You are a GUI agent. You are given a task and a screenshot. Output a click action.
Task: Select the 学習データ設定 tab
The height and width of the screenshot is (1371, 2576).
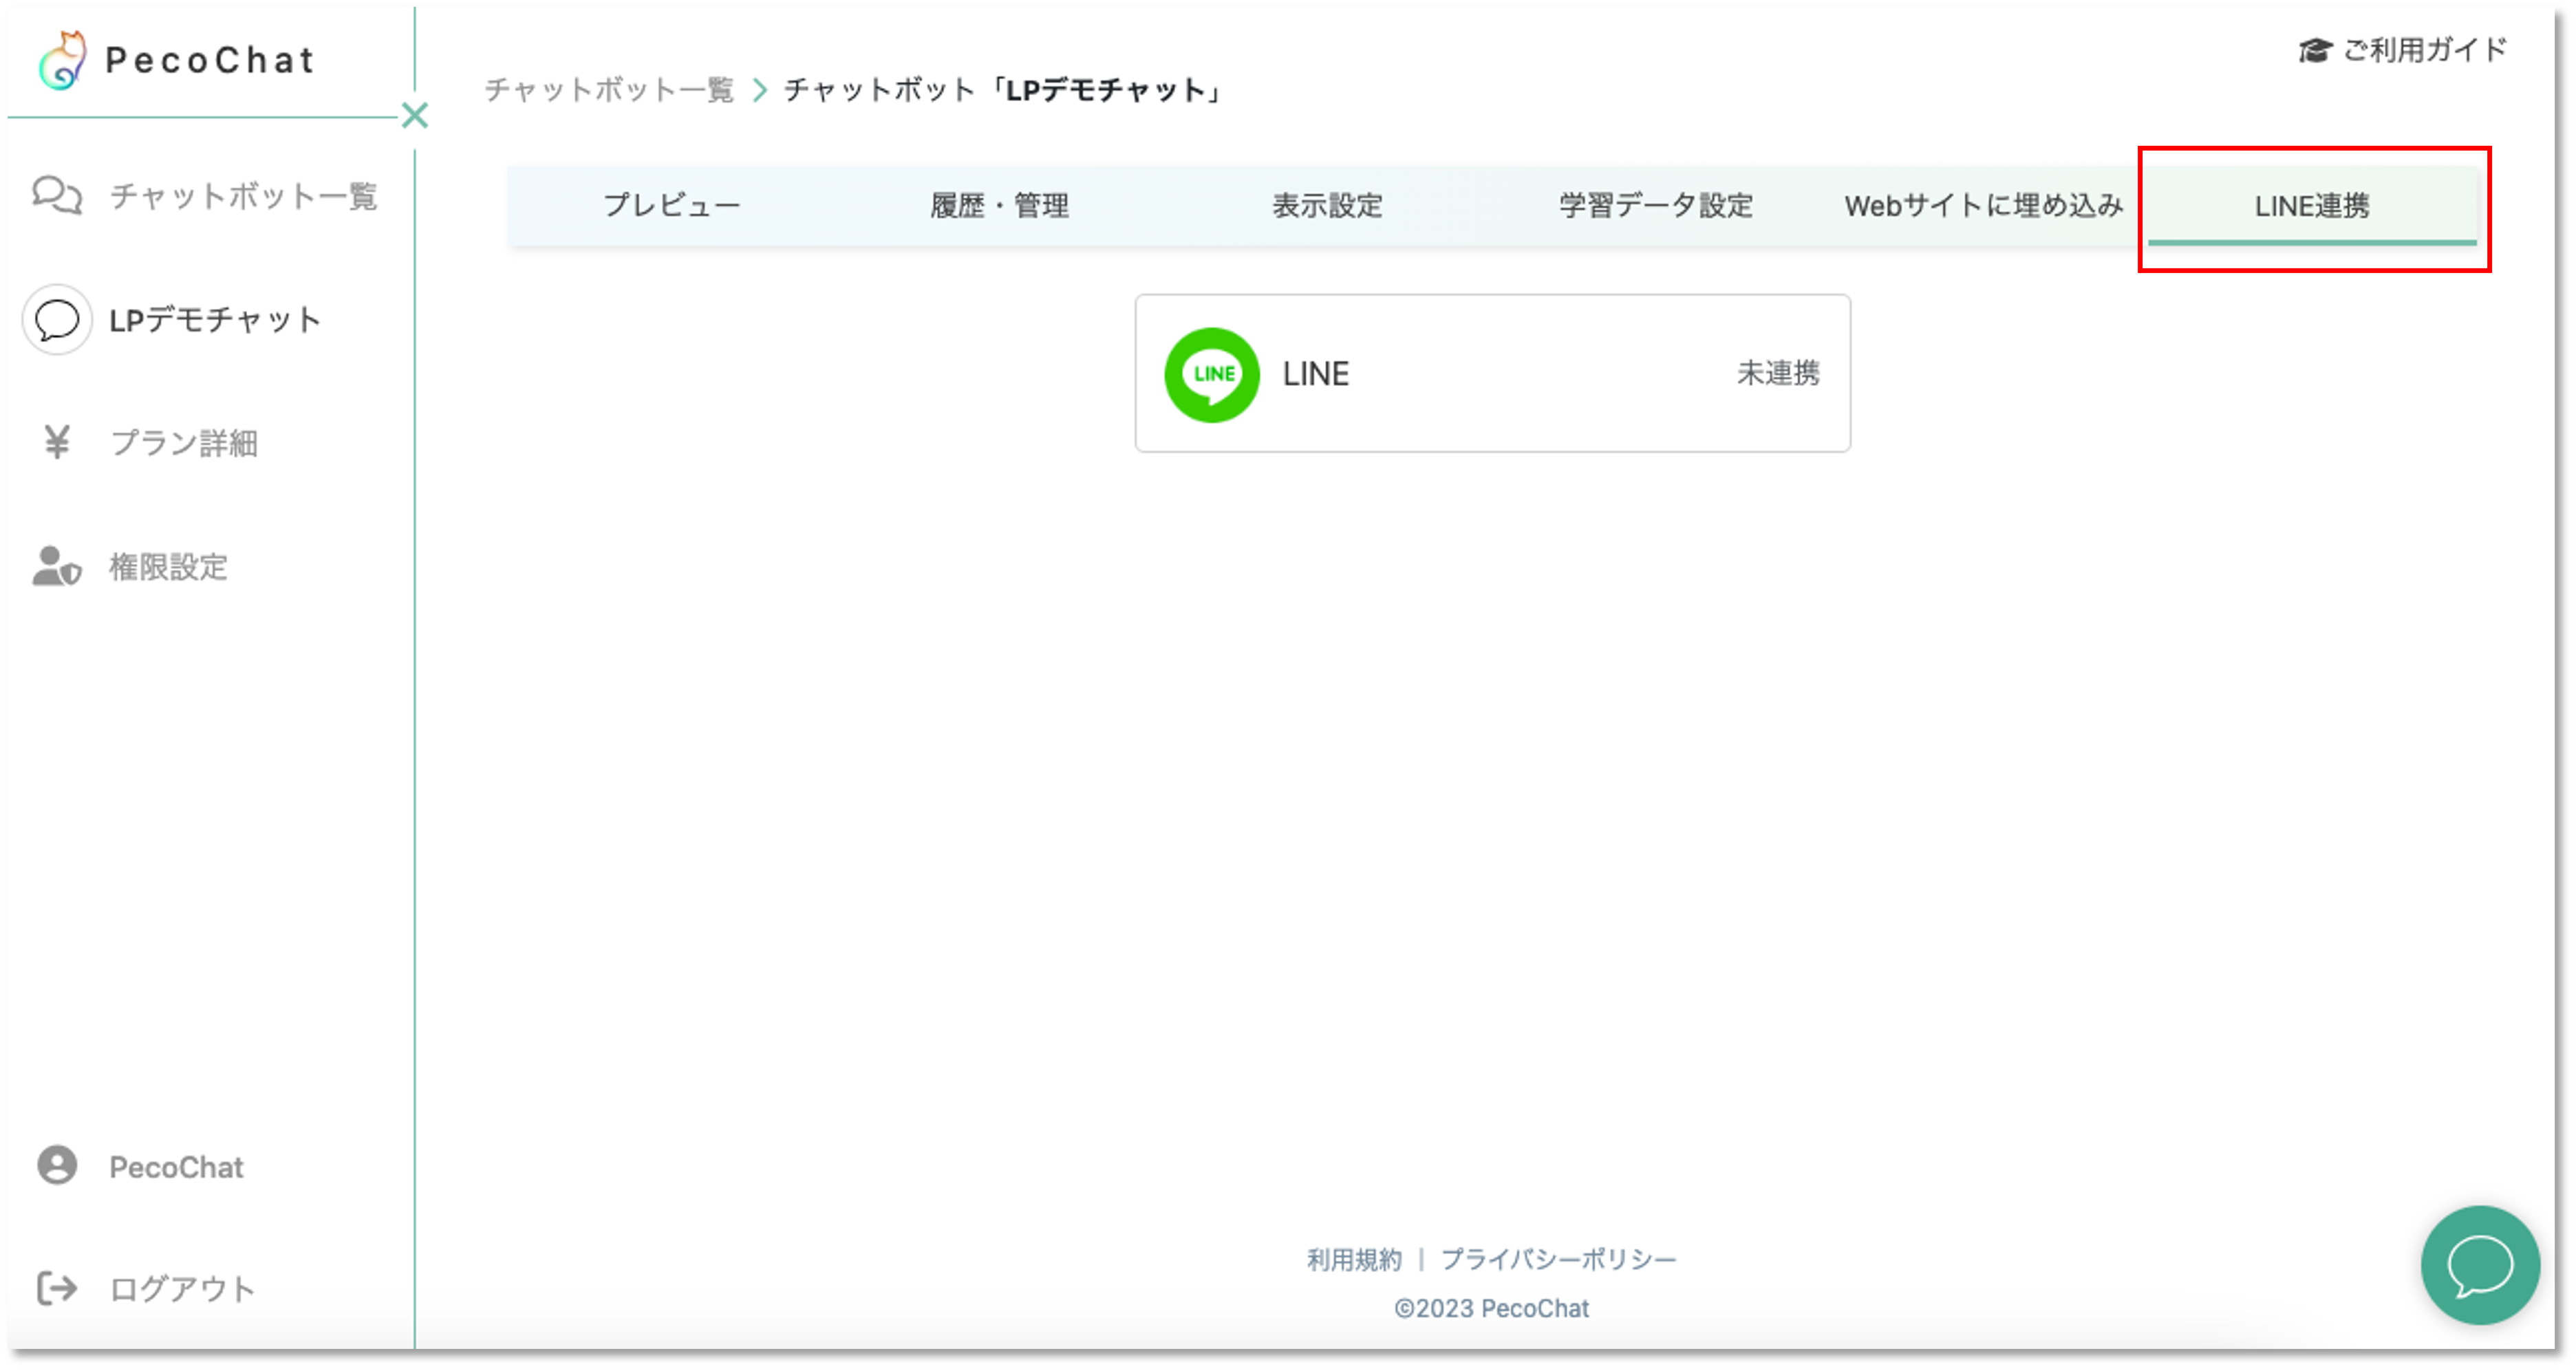(1655, 206)
